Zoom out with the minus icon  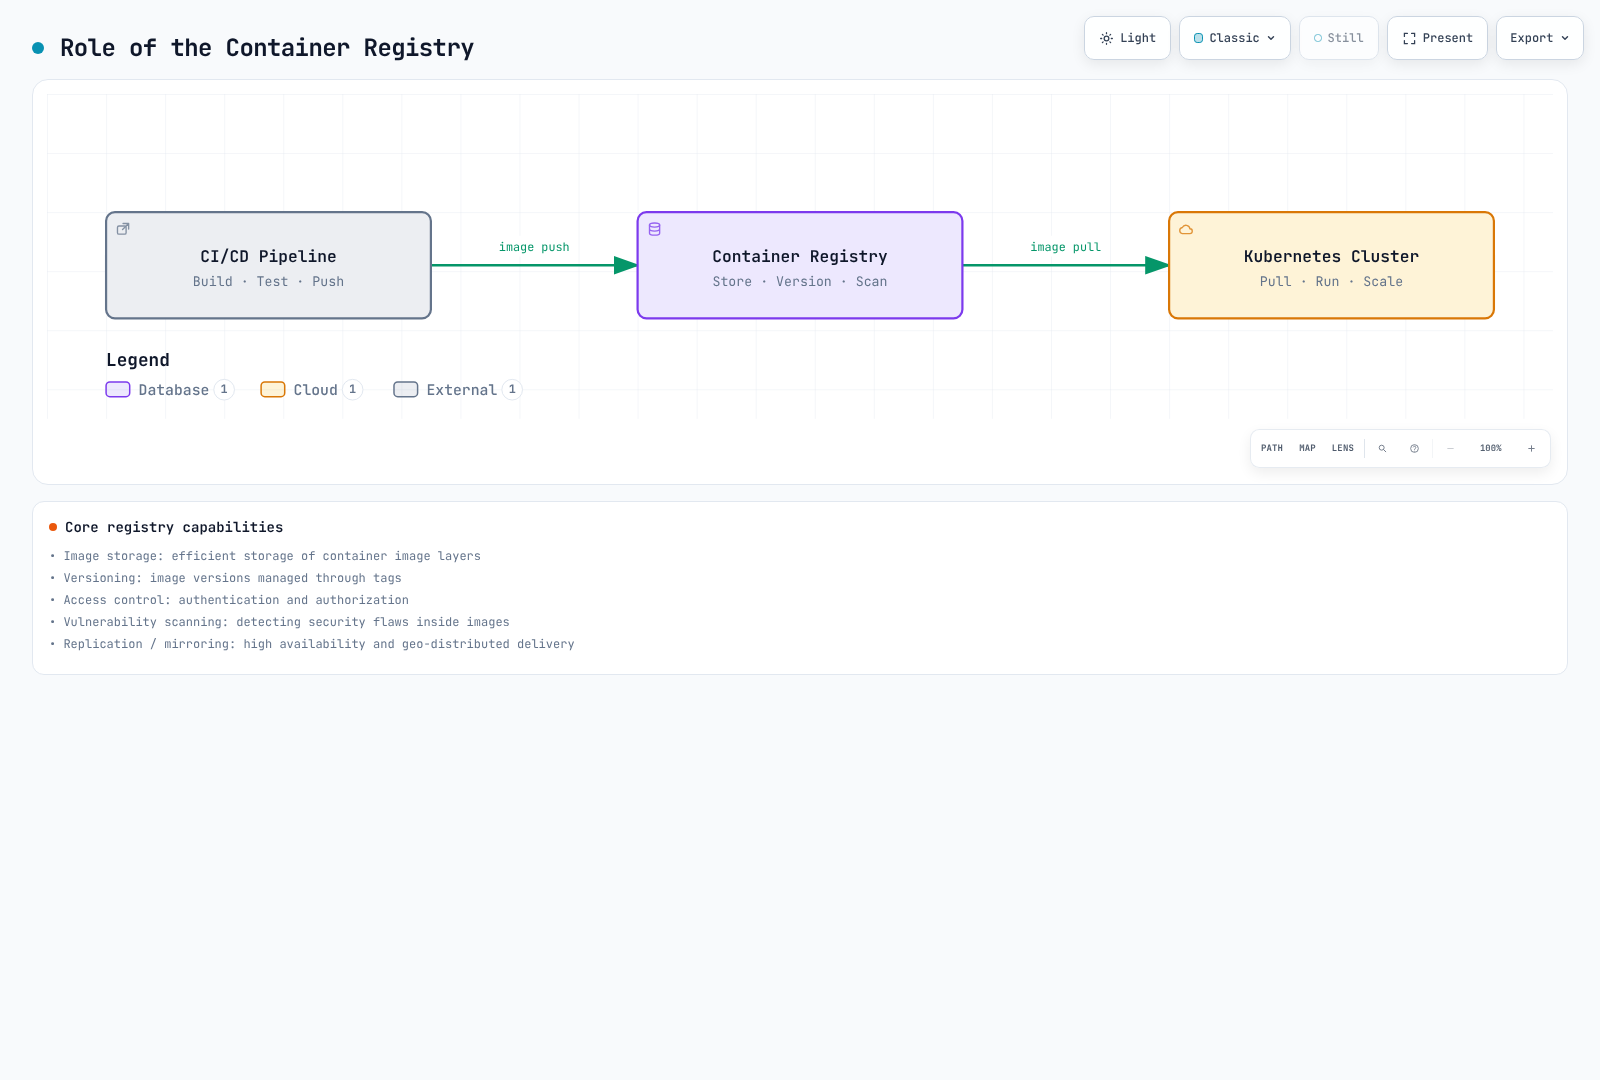(1450, 448)
